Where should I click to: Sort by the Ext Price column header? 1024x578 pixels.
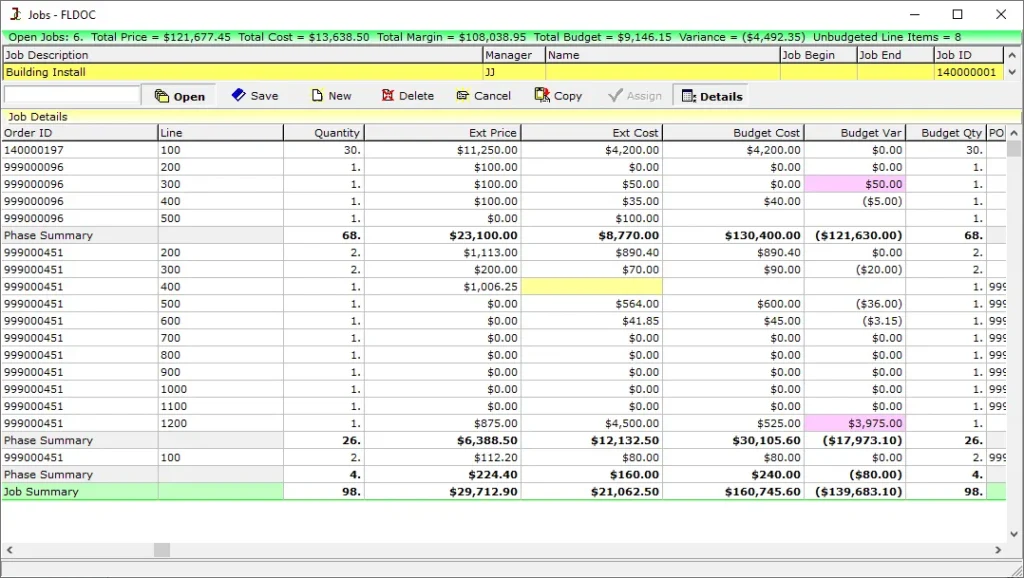click(442, 133)
